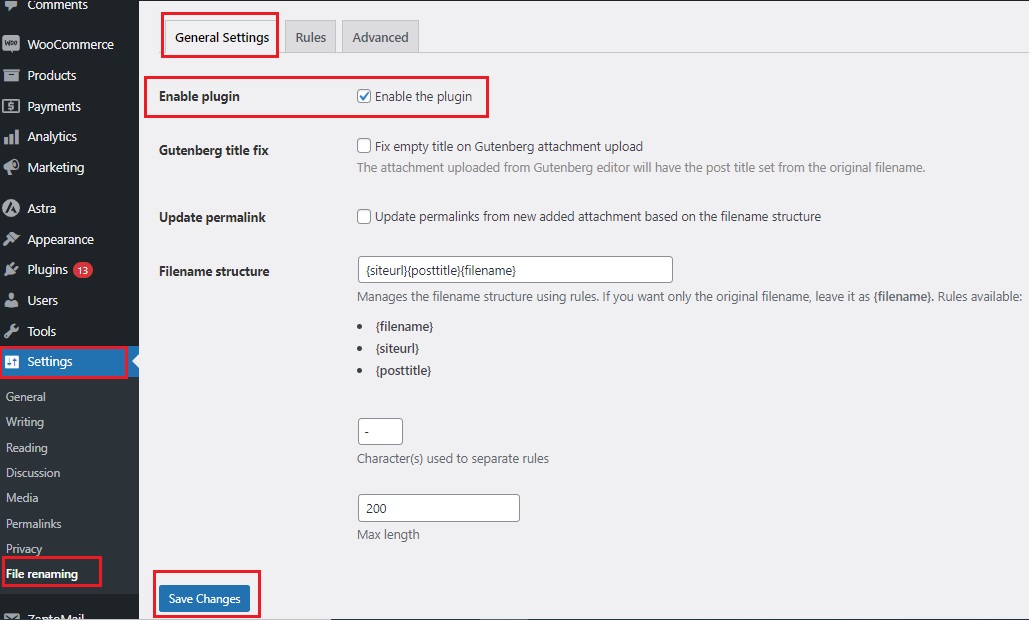Open the Advanced settings tab
Screen dimensions: 1029x620
coord(380,36)
